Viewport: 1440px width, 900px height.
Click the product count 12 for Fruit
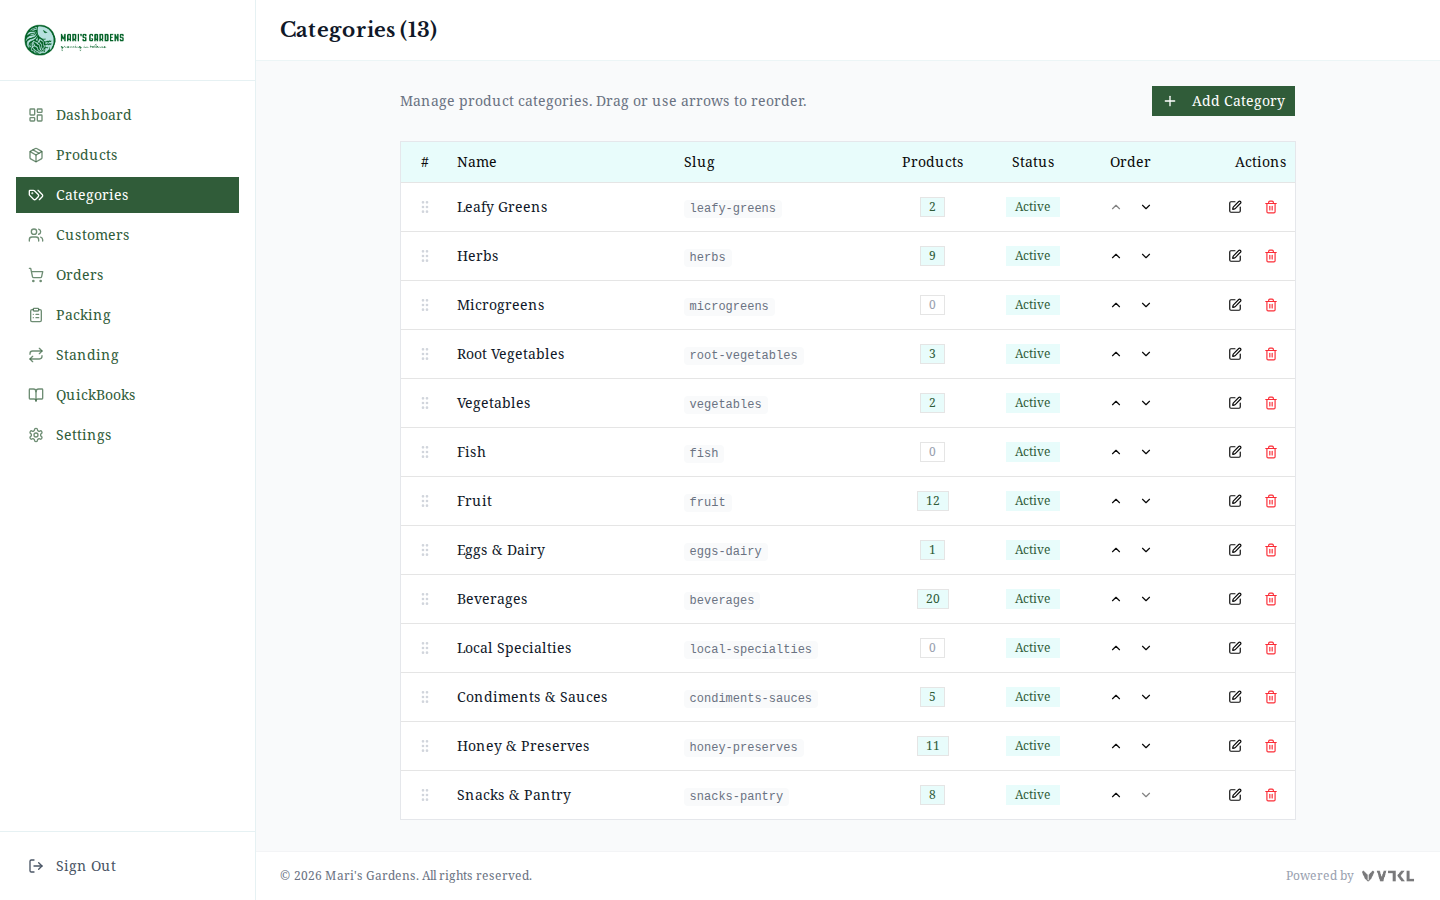click(x=932, y=501)
